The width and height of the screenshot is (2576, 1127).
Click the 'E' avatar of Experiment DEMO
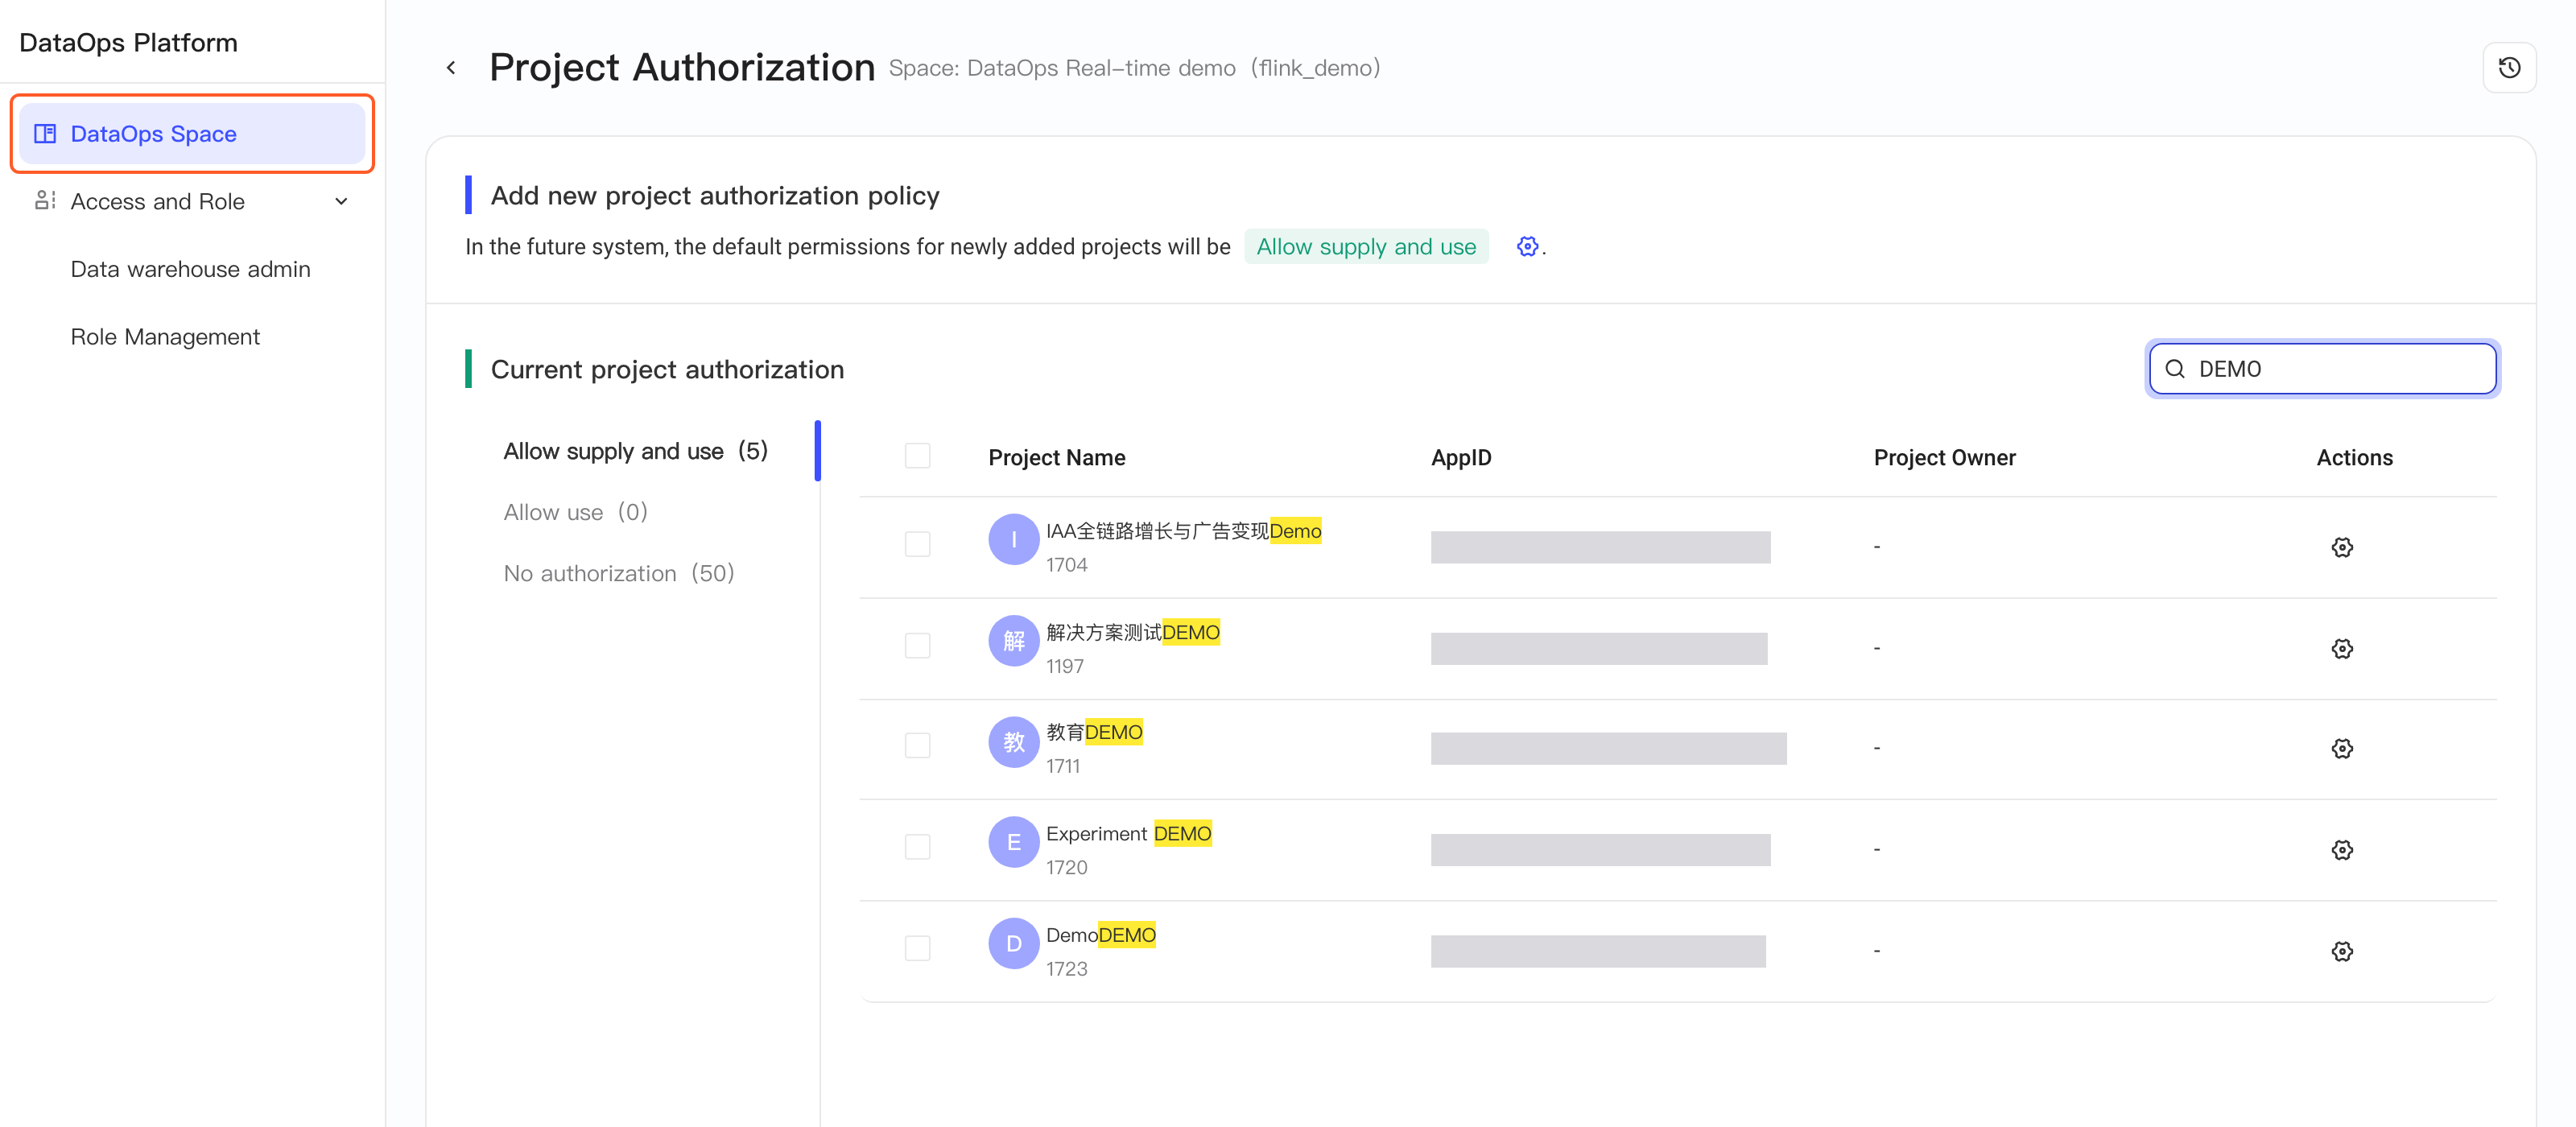pos(1013,842)
